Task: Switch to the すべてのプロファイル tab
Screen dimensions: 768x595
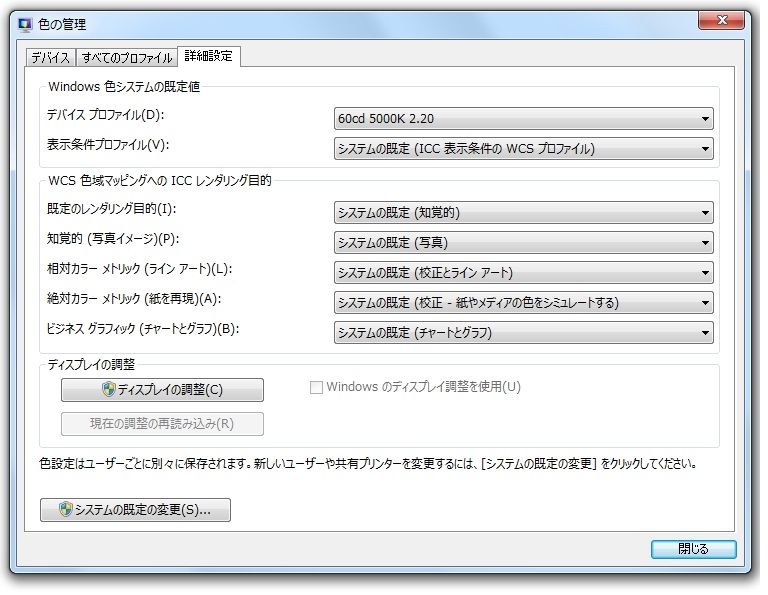Action: (x=127, y=58)
